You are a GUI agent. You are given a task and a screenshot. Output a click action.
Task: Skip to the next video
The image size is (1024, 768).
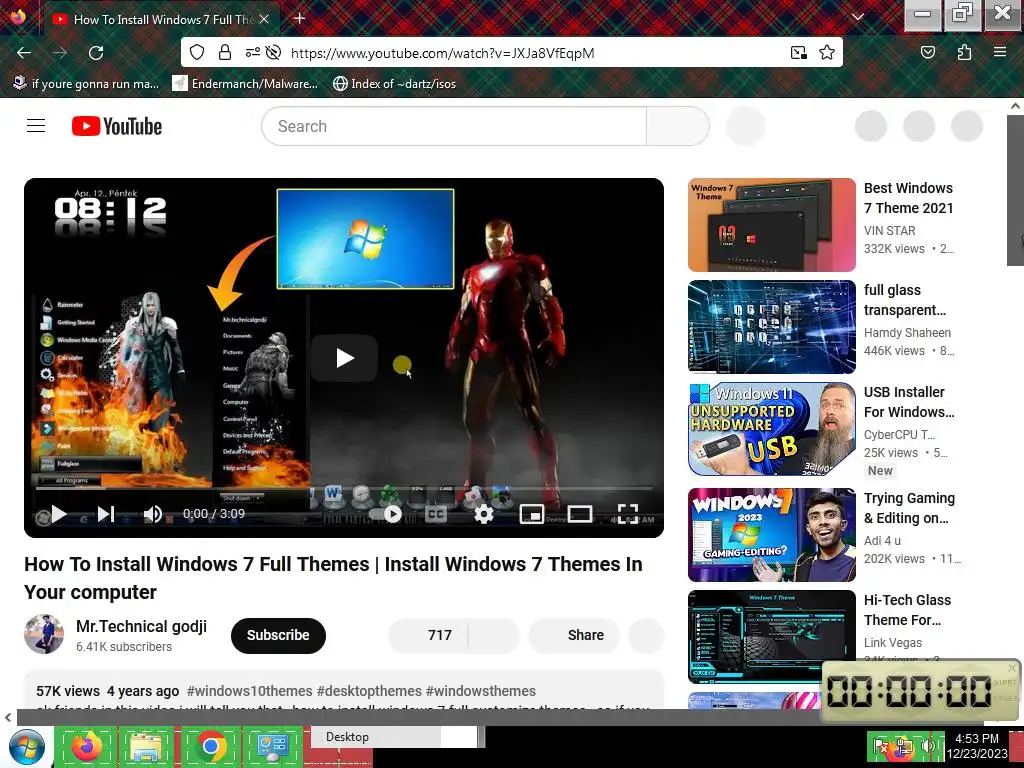[x=106, y=514]
